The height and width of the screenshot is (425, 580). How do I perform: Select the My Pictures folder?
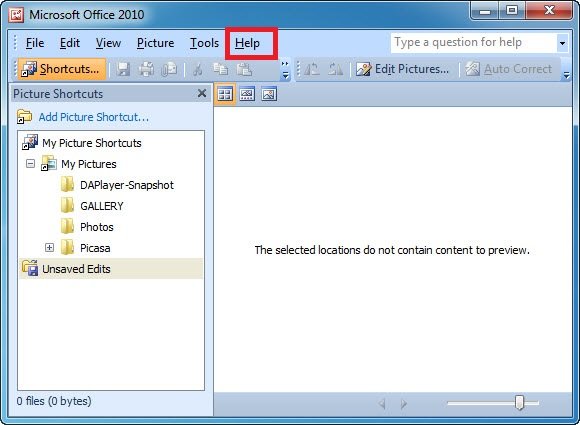[x=89, y=164]
